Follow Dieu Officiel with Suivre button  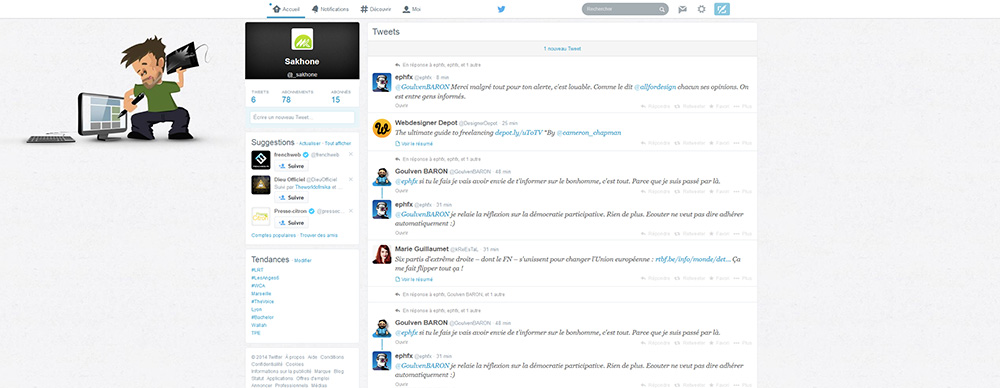pos(291,198)
